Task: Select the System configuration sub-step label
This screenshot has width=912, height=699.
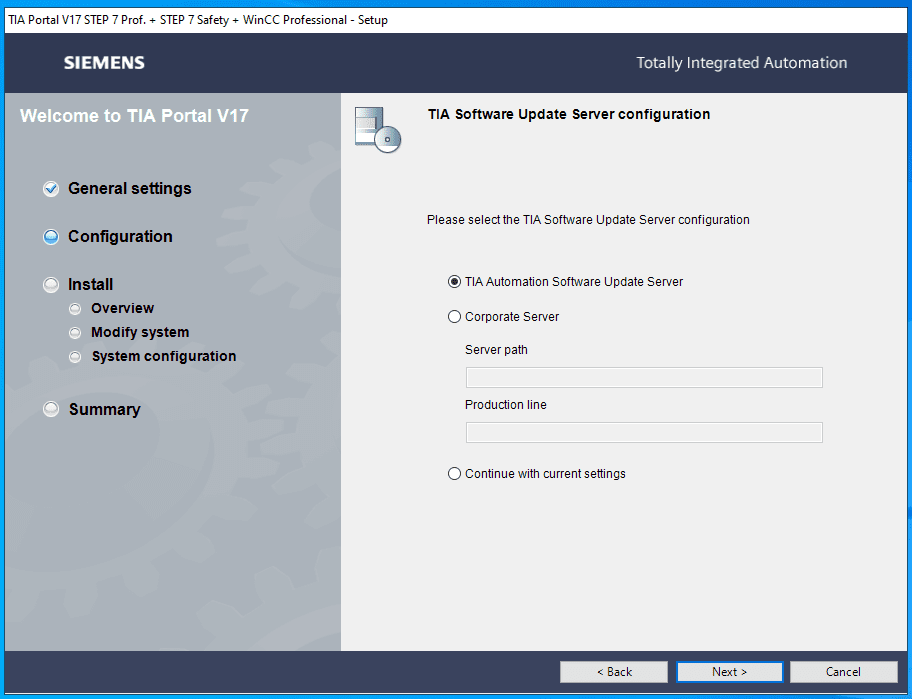Action: point(164,356)
